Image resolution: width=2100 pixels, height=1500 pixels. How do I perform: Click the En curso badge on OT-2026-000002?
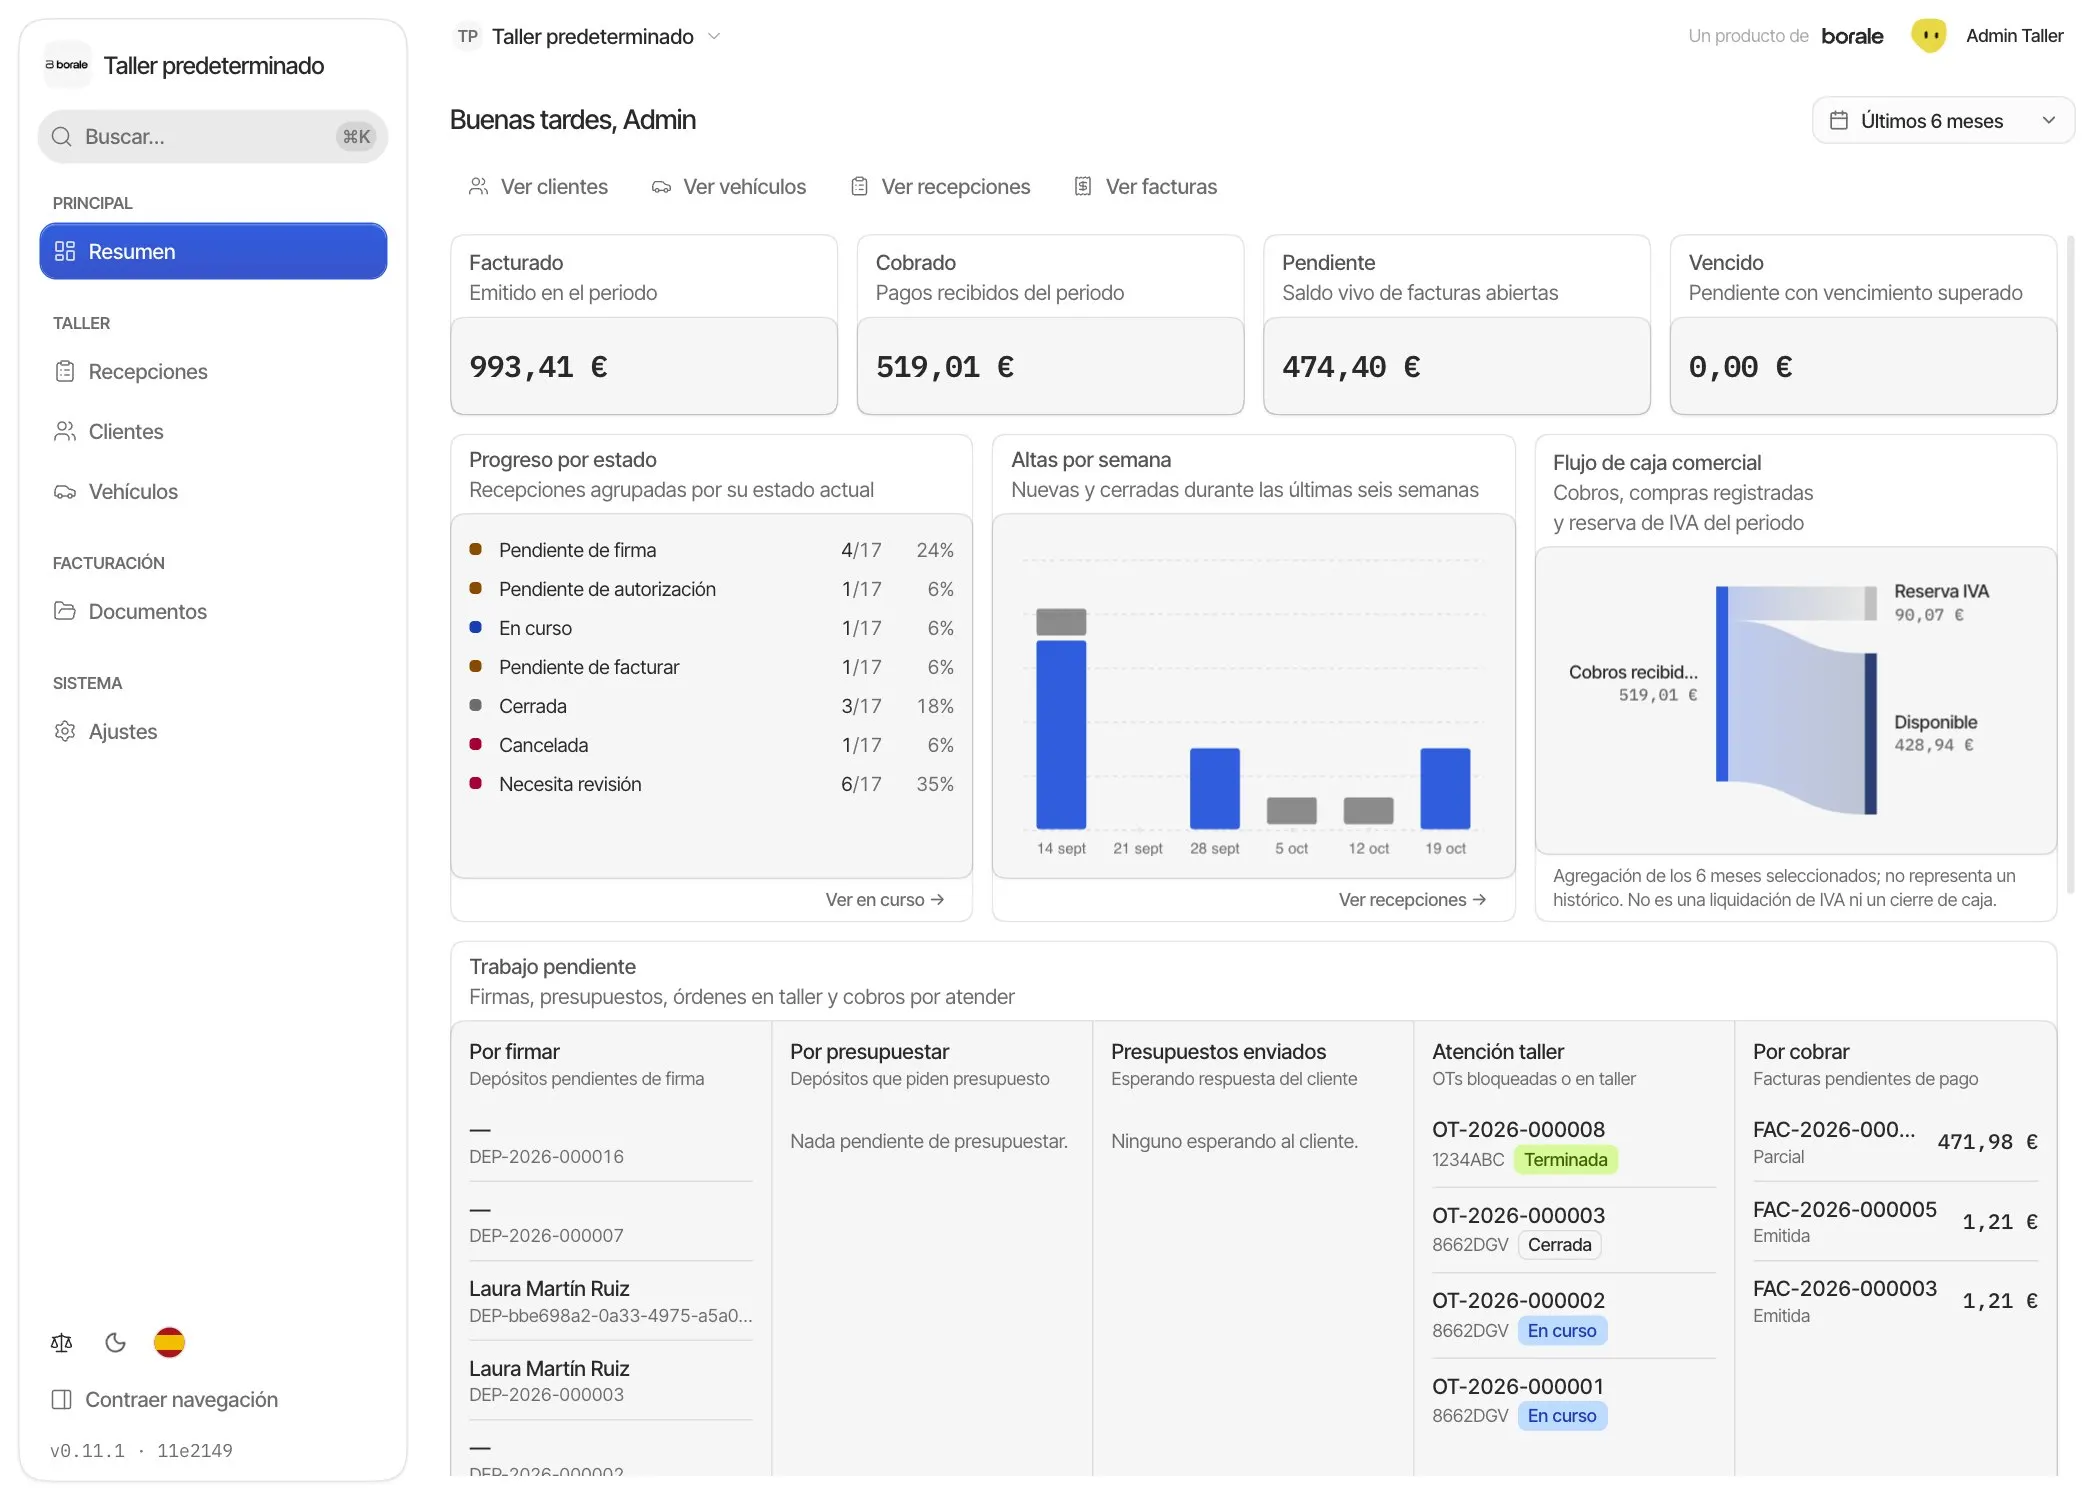(1562, 1330)
